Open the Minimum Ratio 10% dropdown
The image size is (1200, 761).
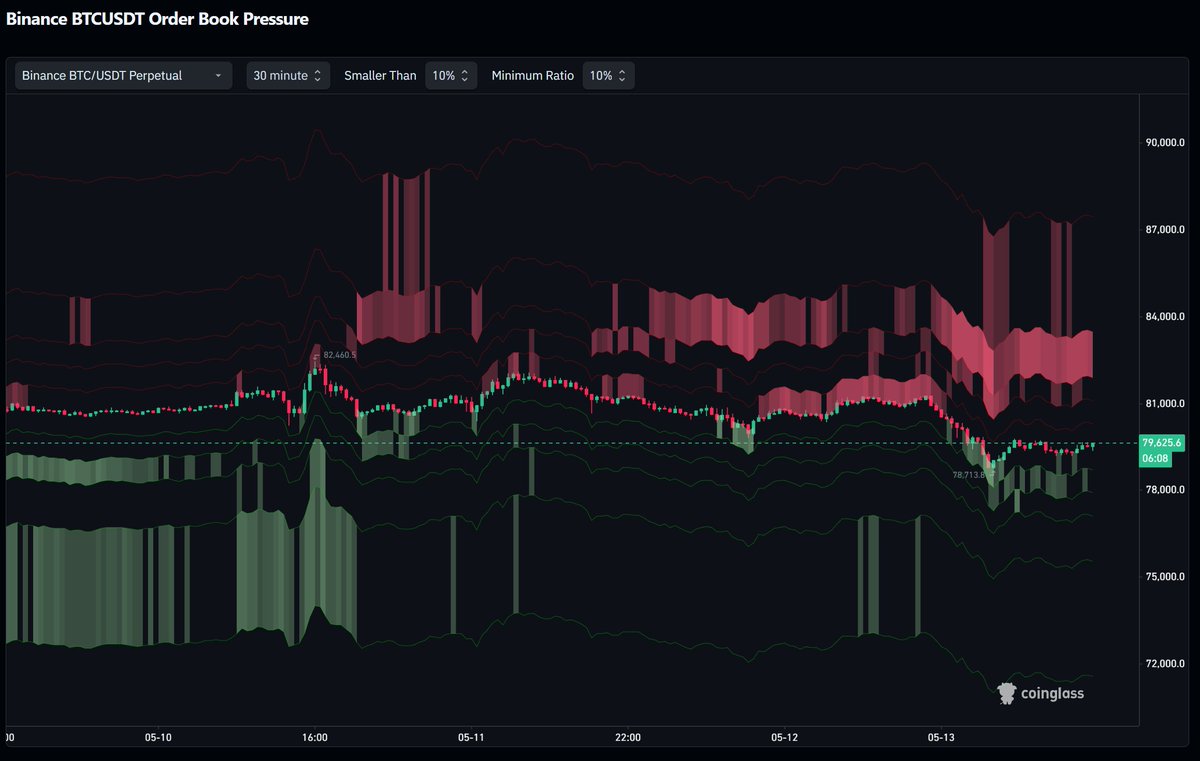coord(608,75)
